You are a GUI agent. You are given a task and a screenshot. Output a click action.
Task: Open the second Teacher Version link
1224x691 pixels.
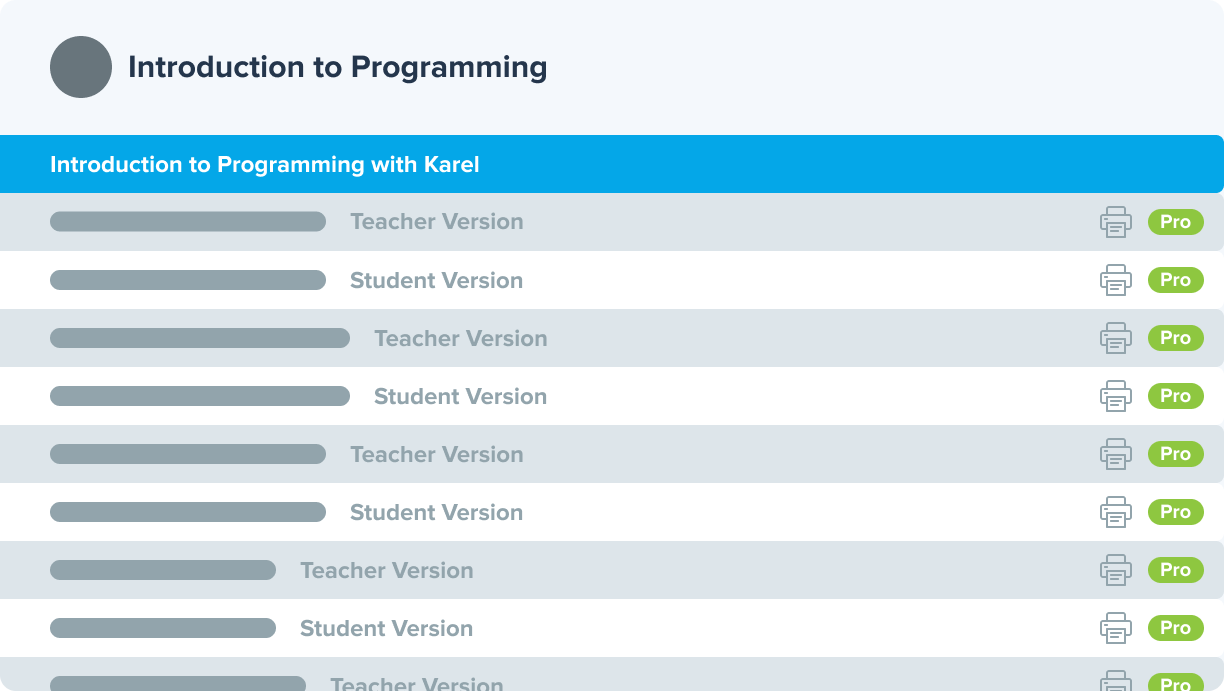tap(460, 338)
